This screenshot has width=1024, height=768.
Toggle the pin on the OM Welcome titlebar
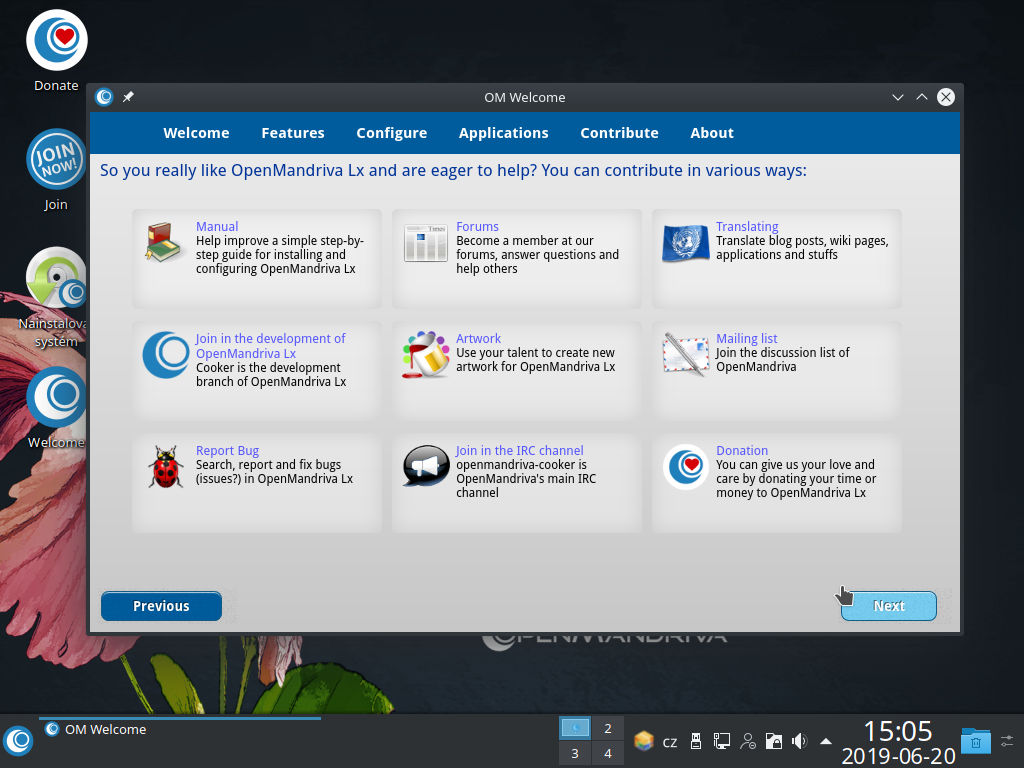pyautogui.click(x=128, y=97)
